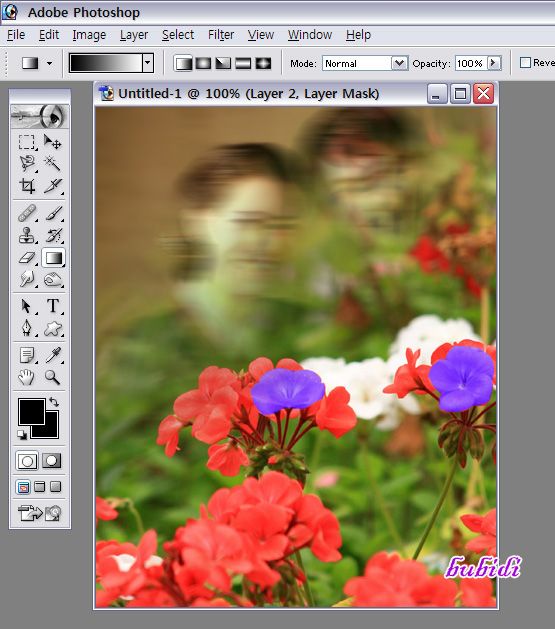Toggle the Reverse checkbox

(525, 63)
